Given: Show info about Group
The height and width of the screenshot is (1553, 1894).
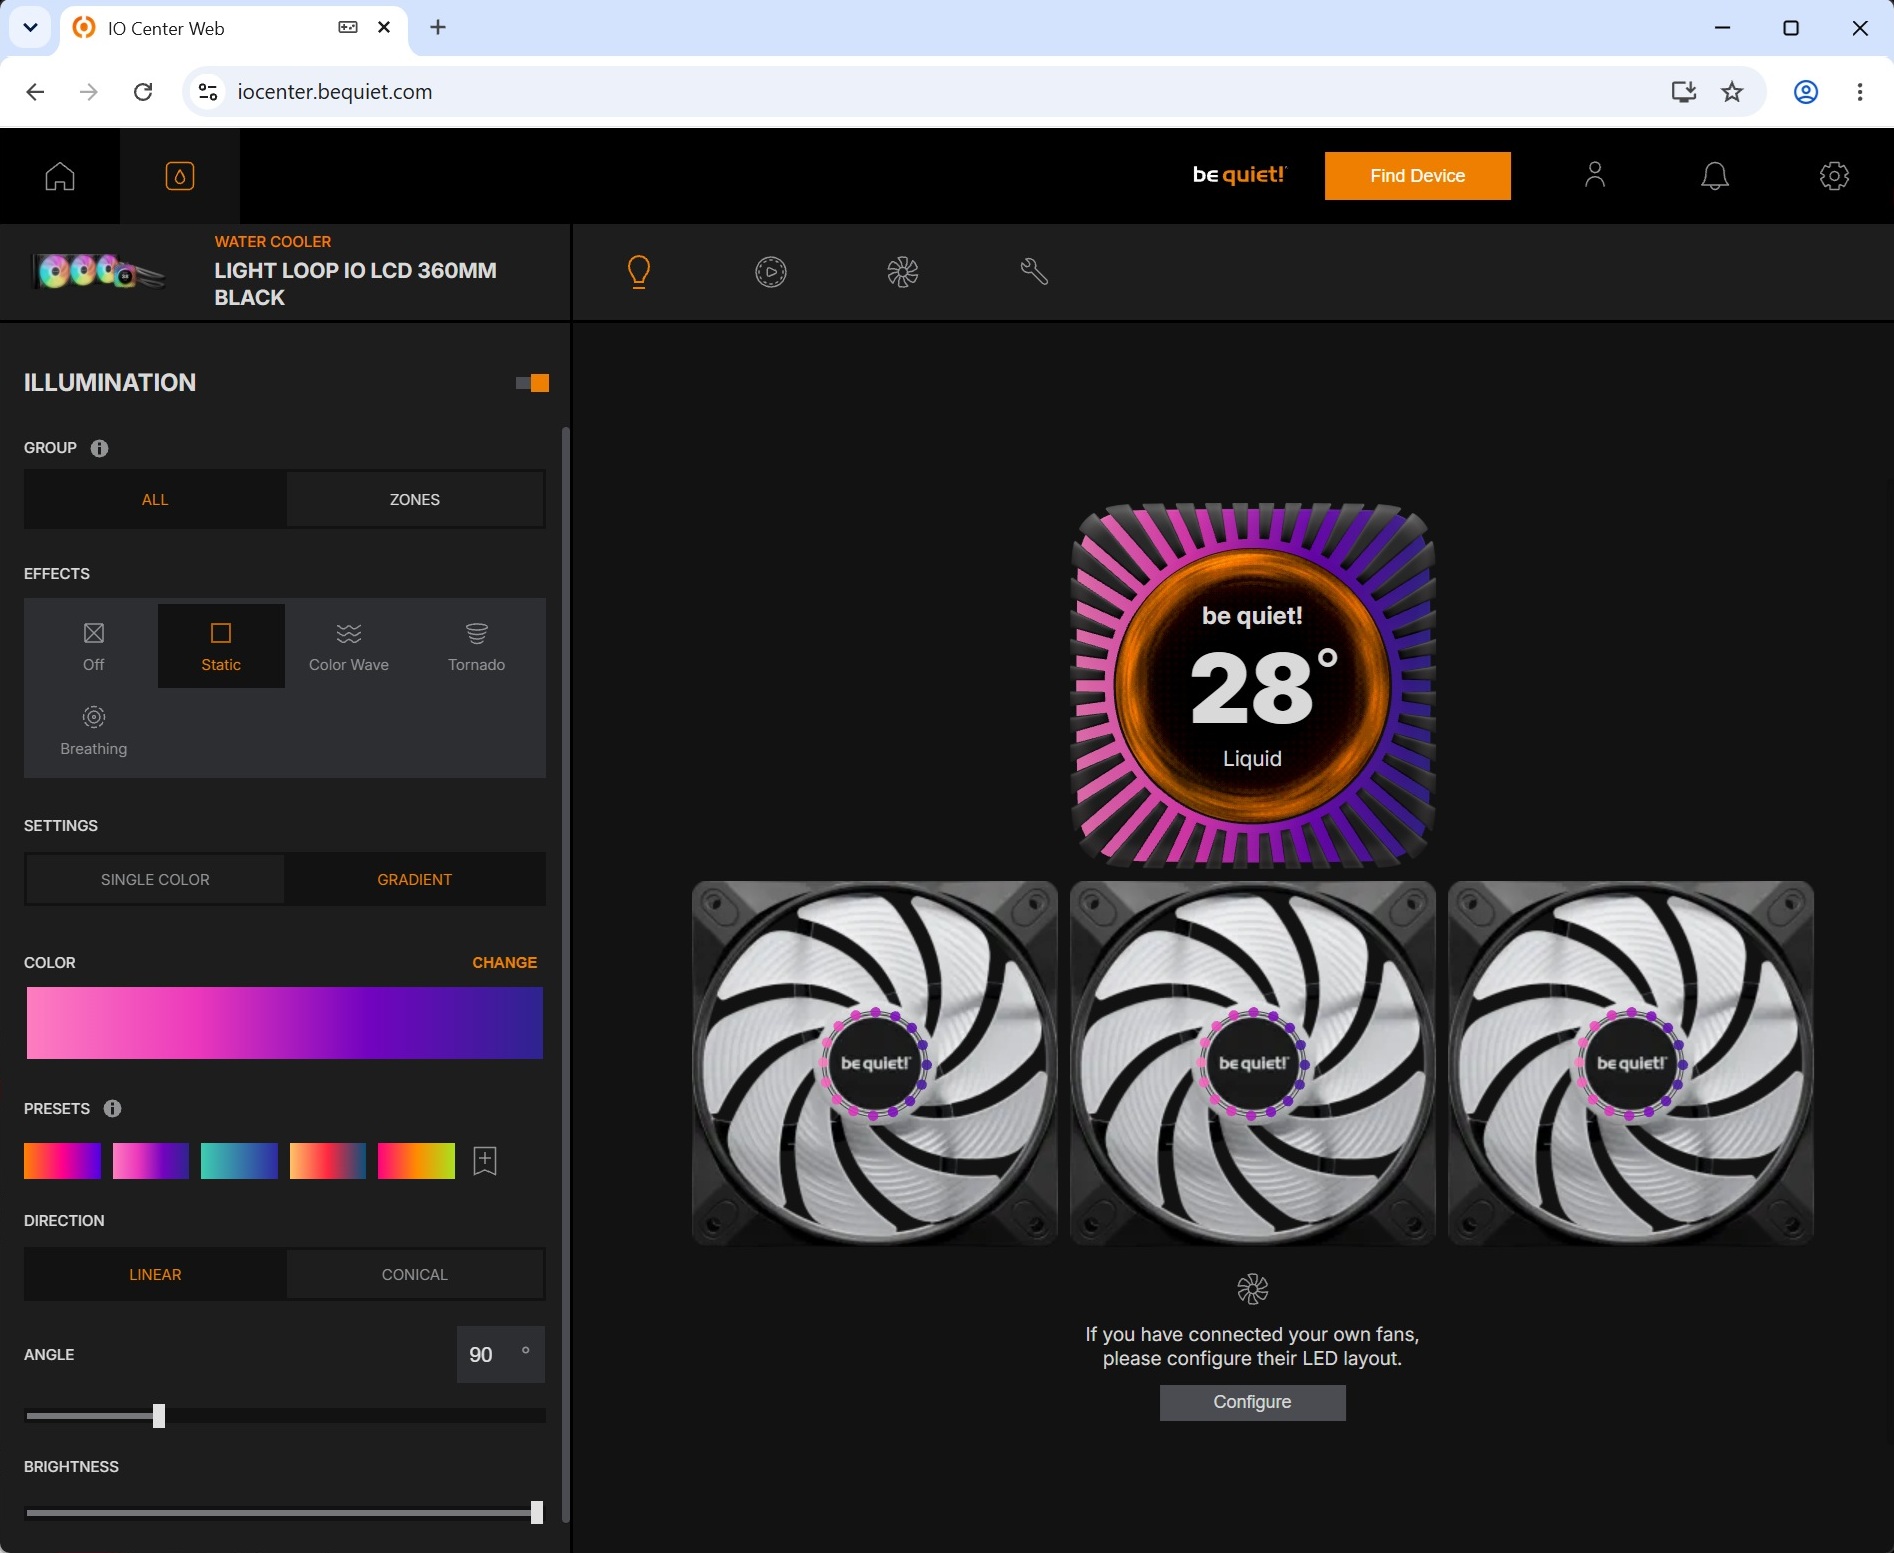Looking at the screenshot, I should tap(99, 448).
